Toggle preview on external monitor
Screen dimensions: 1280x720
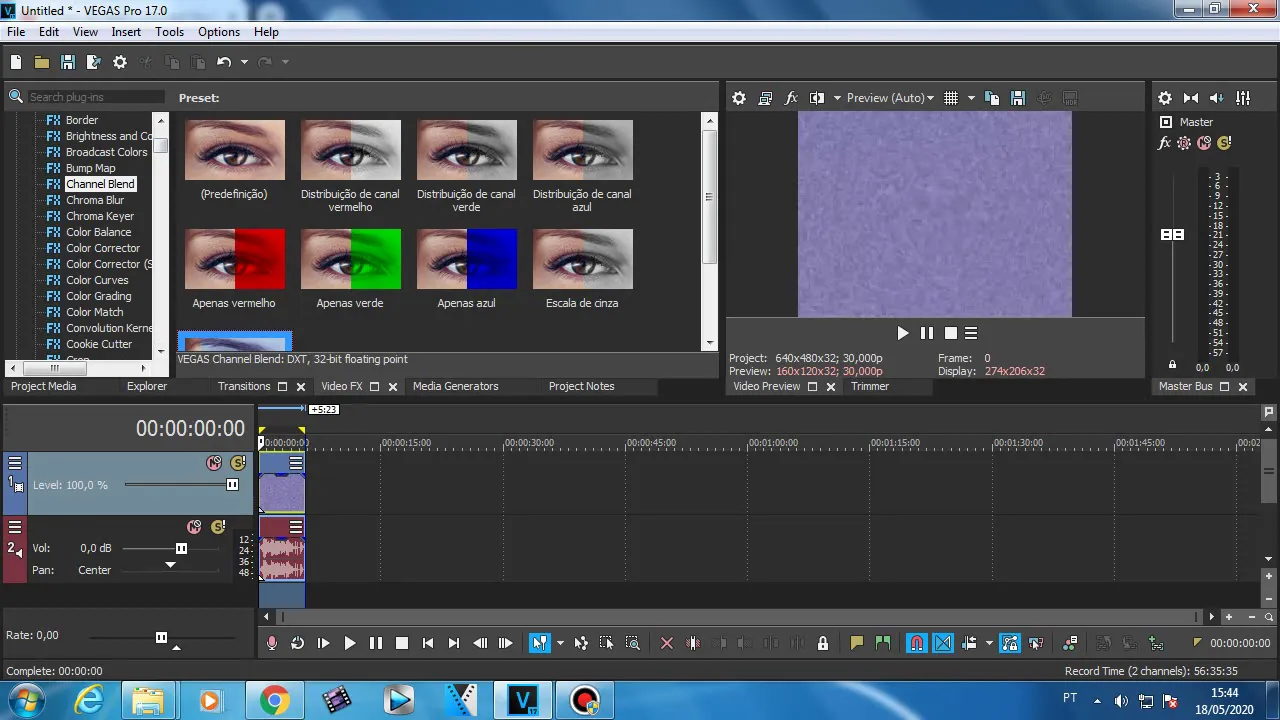click(765, 98)
